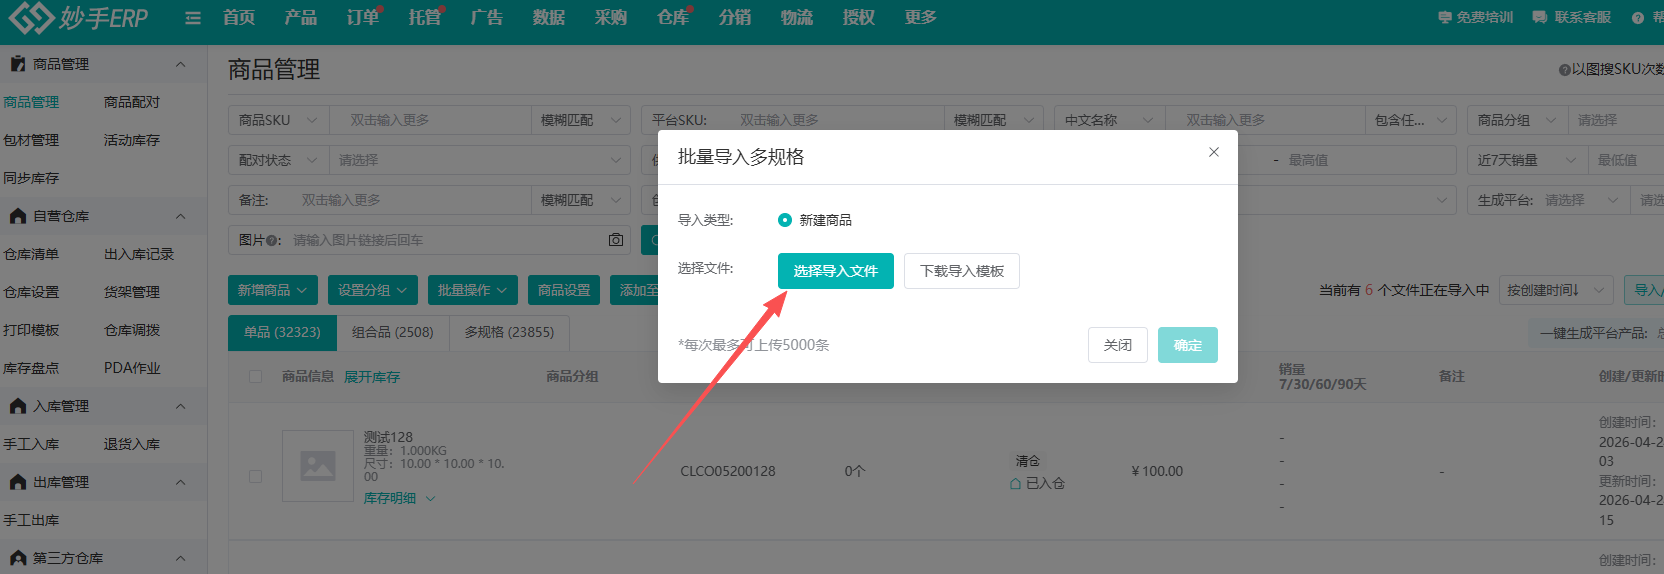
Task: Select the 新建商品 radio button
Action: pos(785,220)
